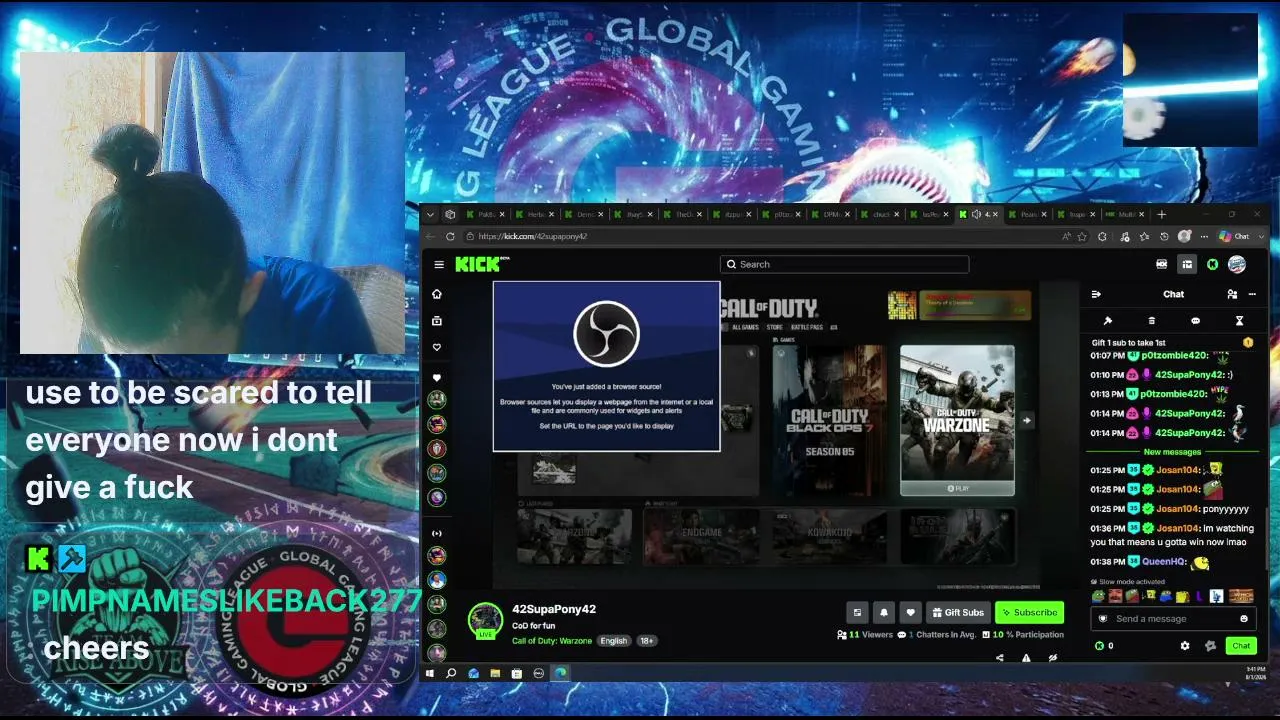Click QueenHQ username in chat
The width and height of the screenshot is (1280, 720).
click(x=1164, y=562)
